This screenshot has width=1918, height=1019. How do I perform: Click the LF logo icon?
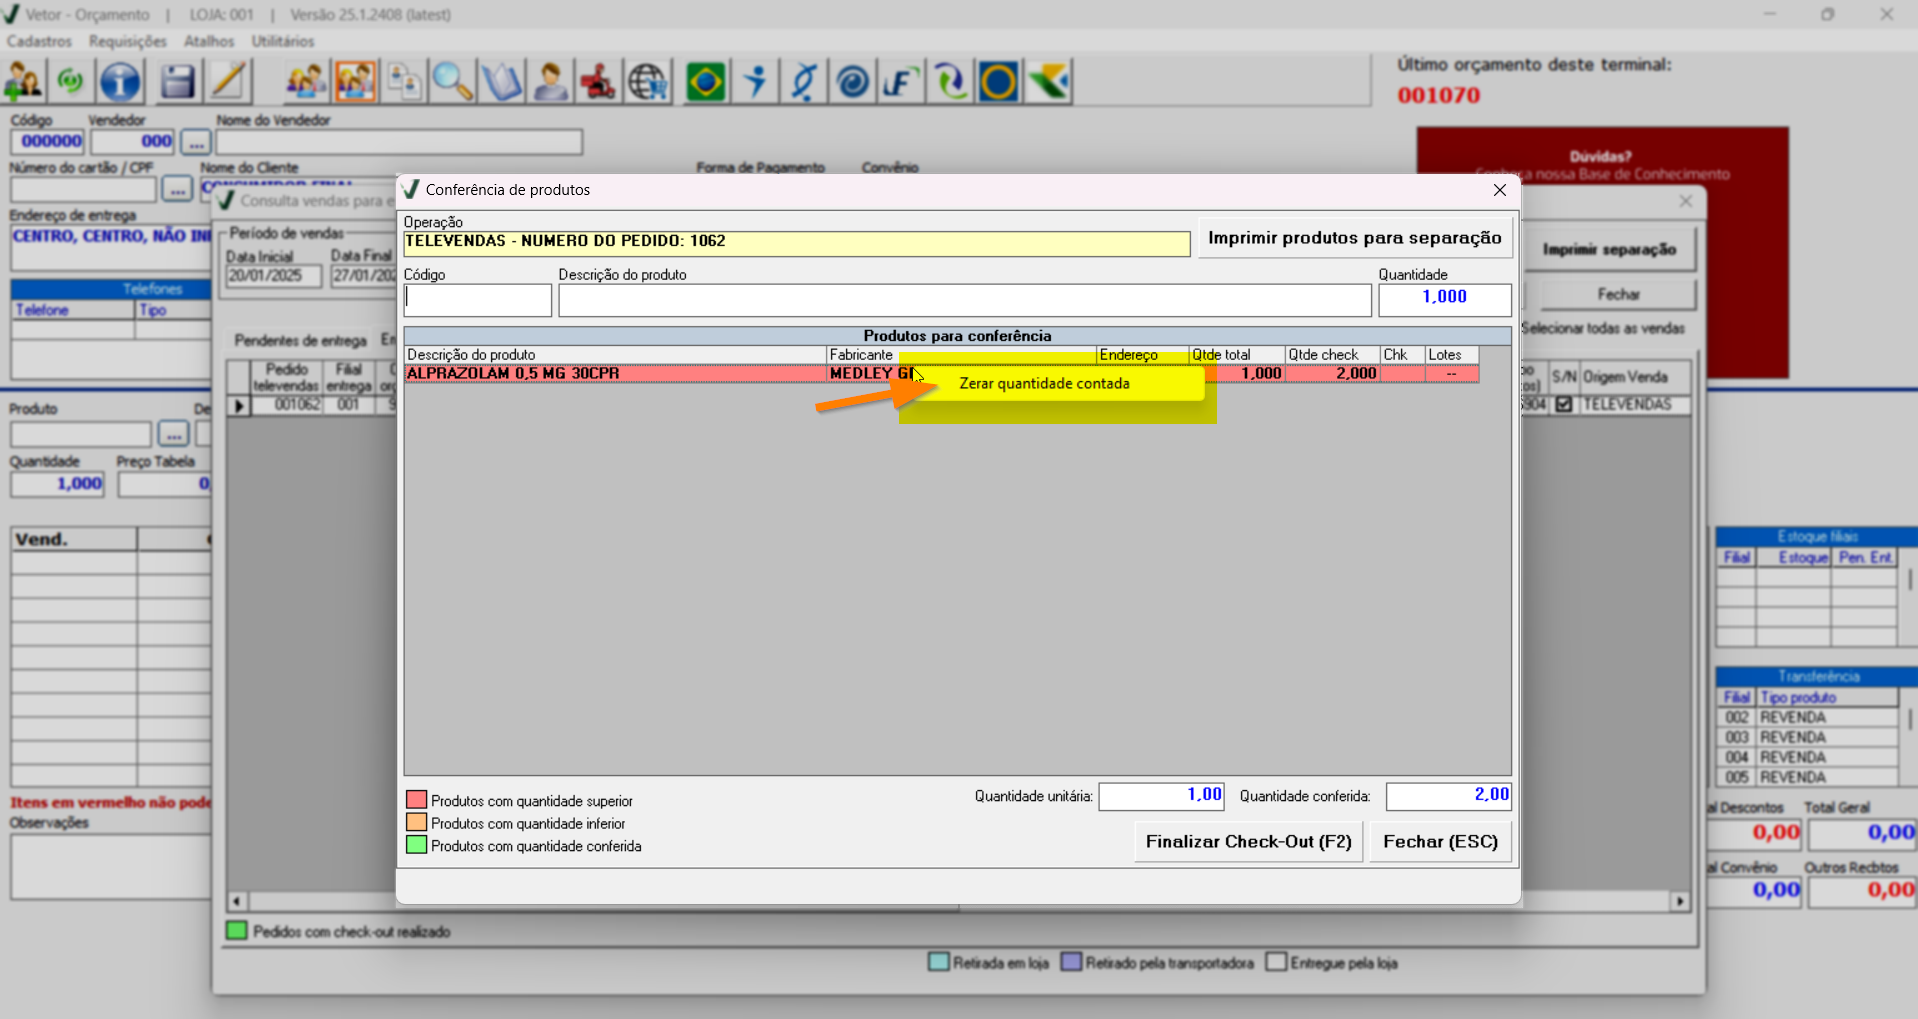[x=901, y=81]
